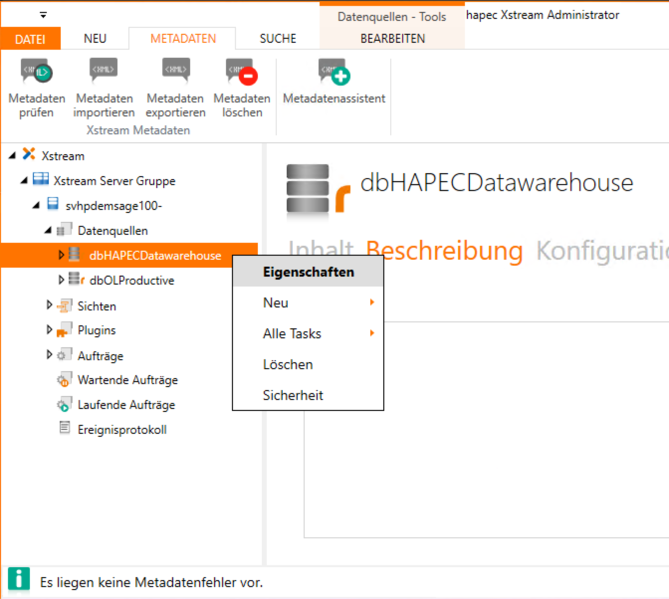This screenshot has width=669, height=599.
Task: Switch to the Inhalt section
Action: [321, 249]
